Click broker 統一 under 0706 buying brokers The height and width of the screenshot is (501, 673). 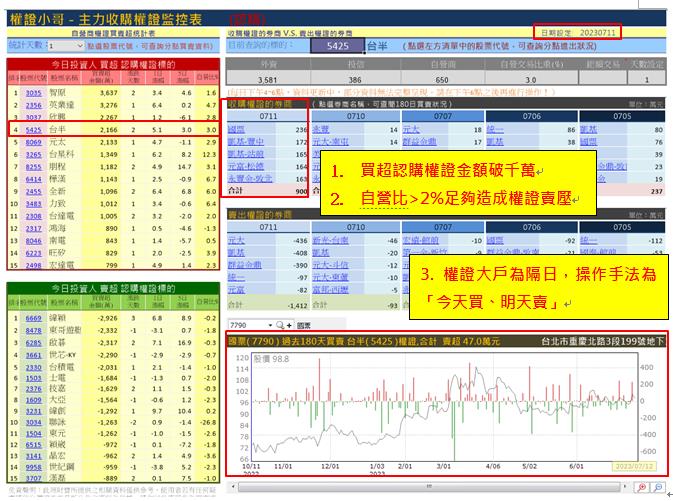[x=495, y=129]
